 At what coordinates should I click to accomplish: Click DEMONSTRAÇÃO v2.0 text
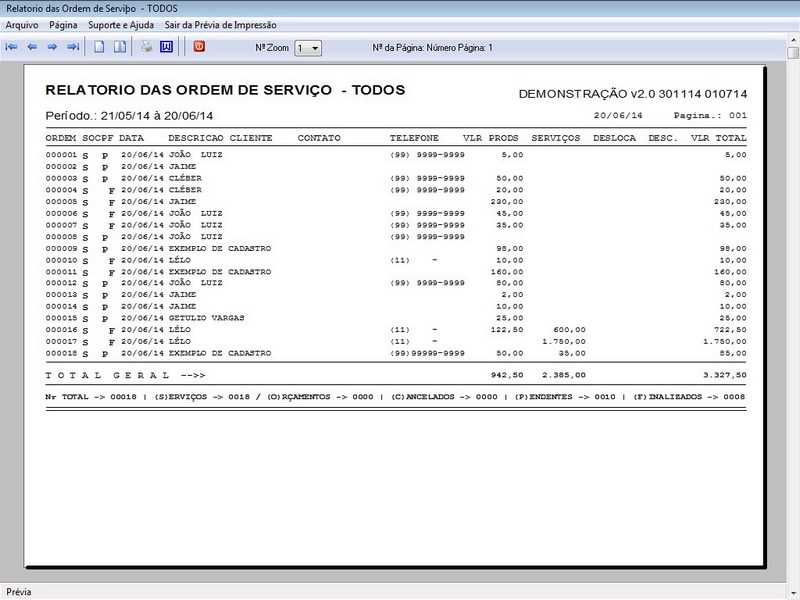click(x=587, y=94)
